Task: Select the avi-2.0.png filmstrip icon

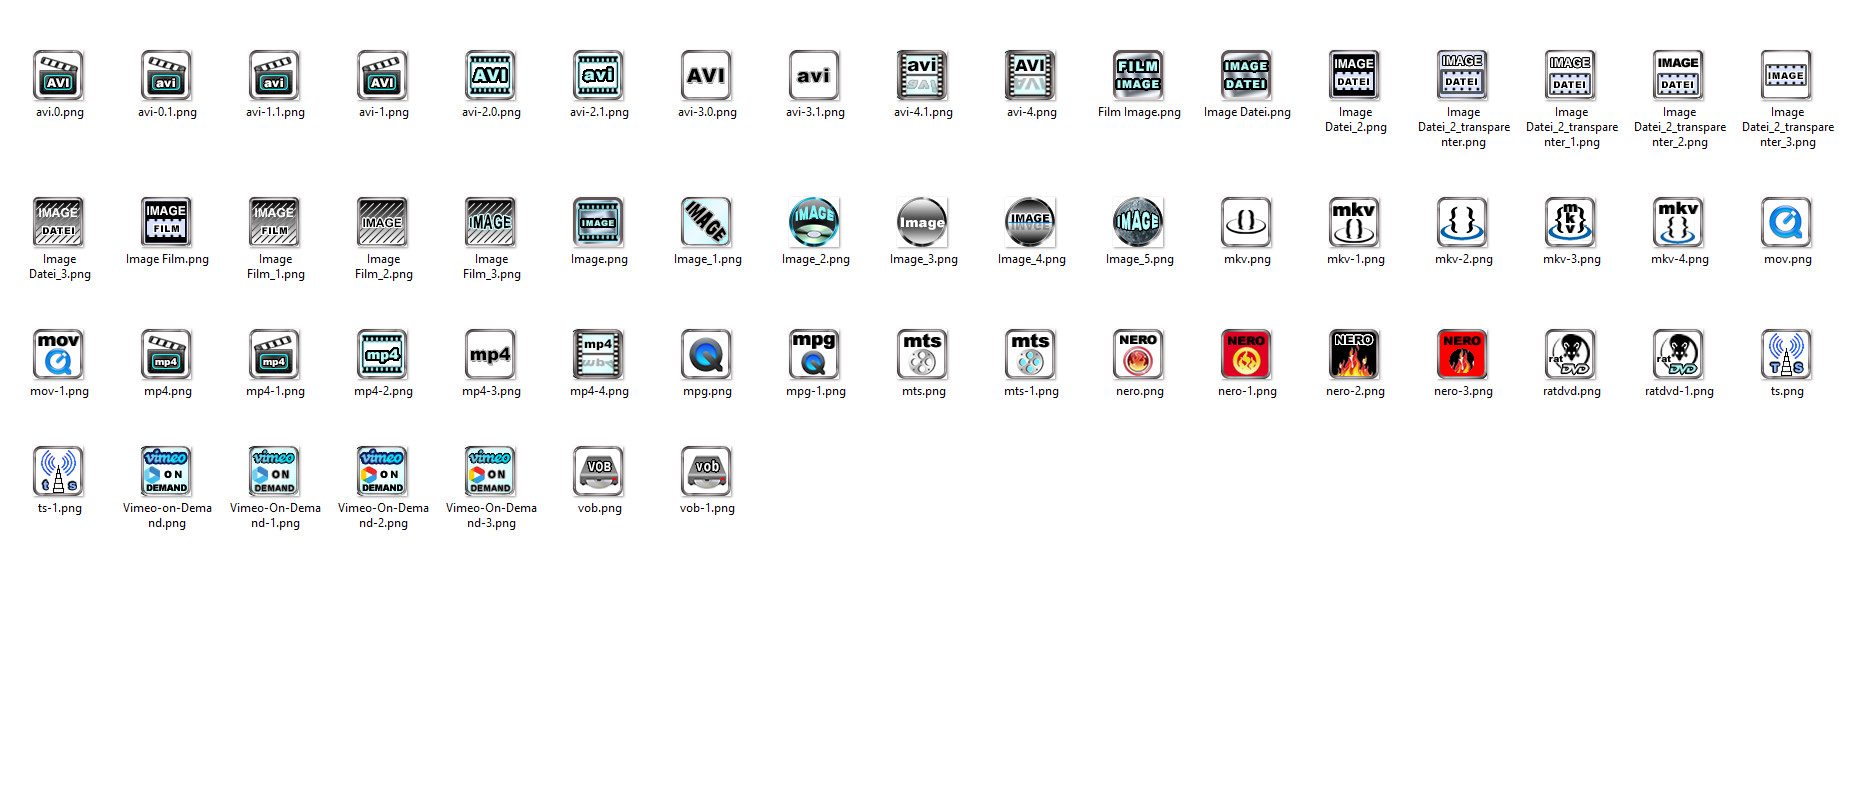Action: [x=491, y=75]
